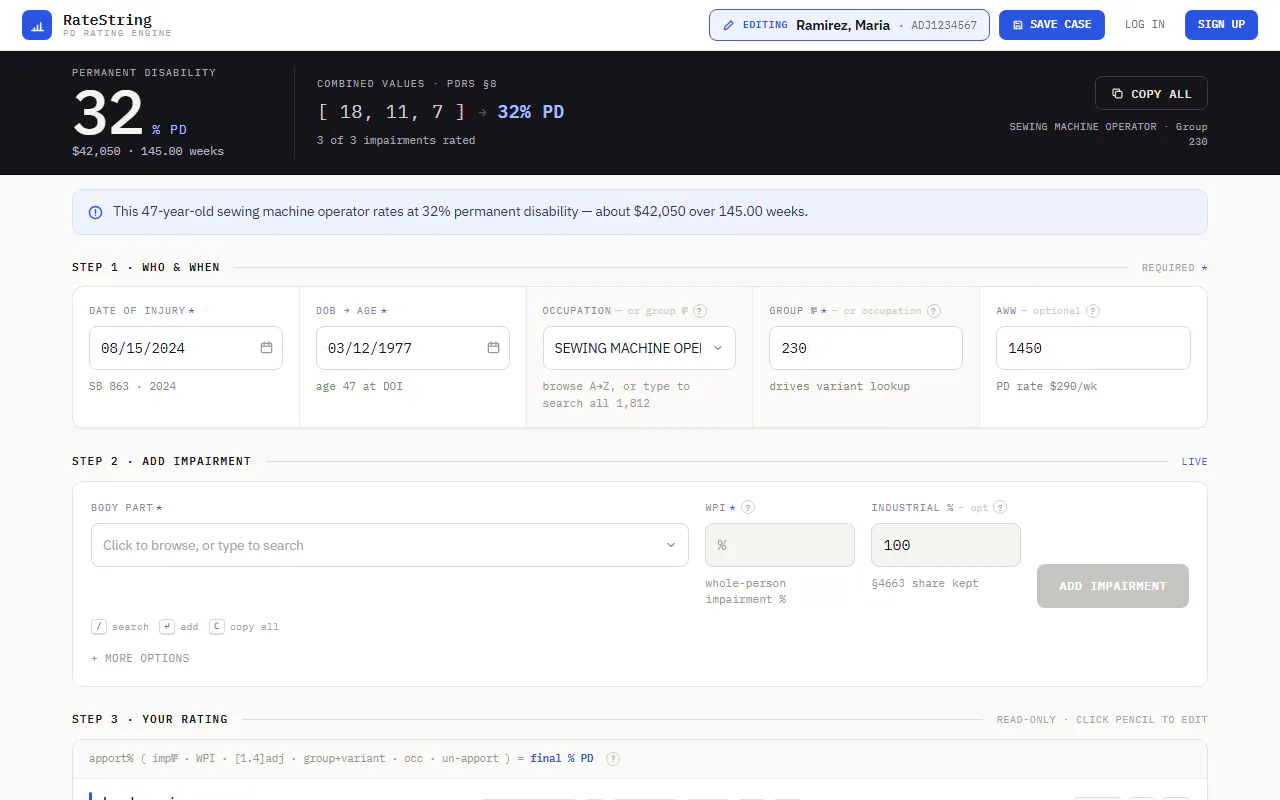Show help for the WPI field
The height and width of the screenshot is (800, 1280).
[x=748, y=508]
